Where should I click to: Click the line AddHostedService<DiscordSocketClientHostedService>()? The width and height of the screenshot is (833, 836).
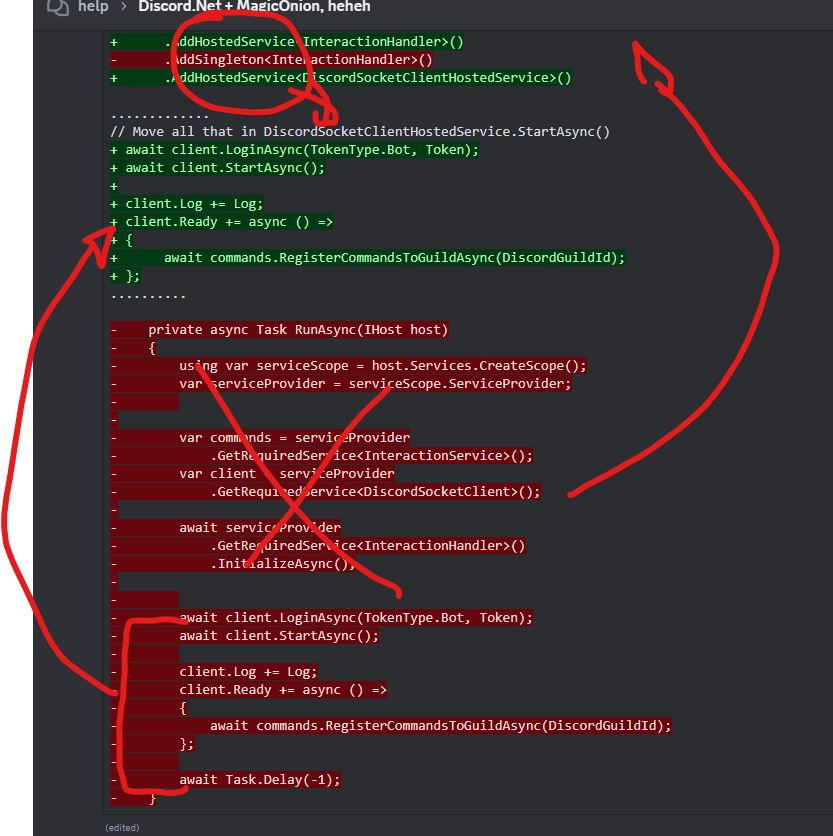click(341, 78)
